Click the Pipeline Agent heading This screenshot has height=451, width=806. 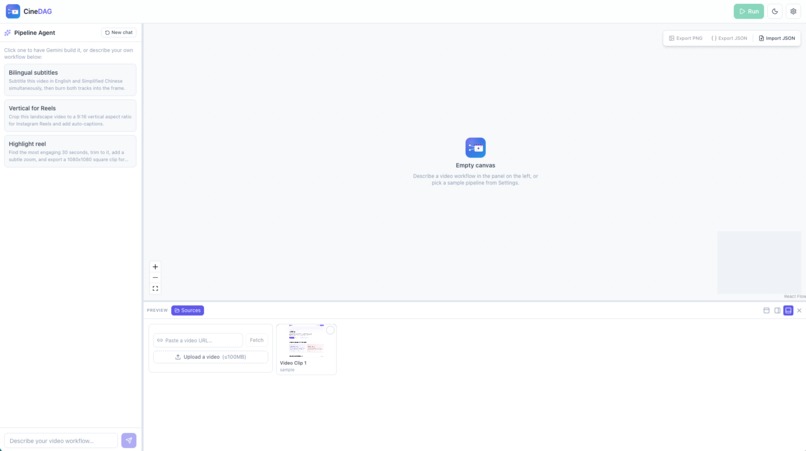34,33
